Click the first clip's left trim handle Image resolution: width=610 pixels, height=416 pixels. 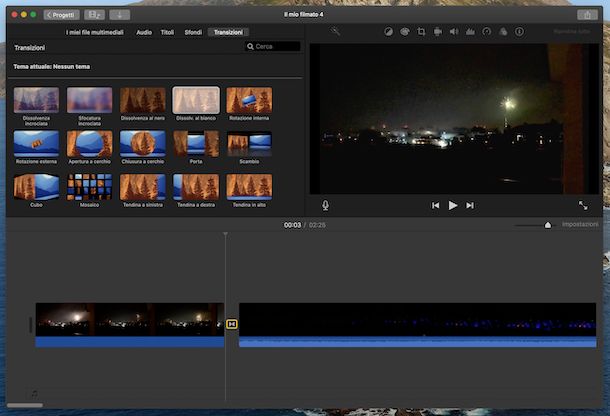[x=30, y=325]
